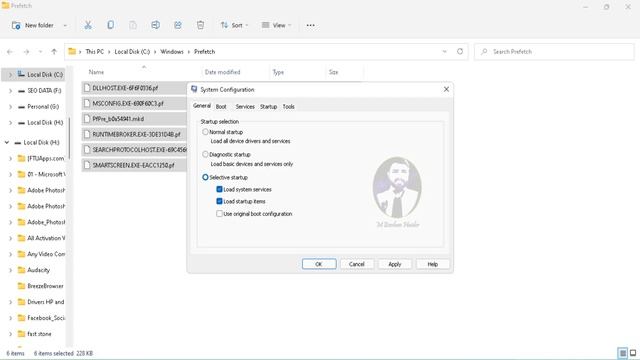Select the Drivers HP folder

pyautogui.click(x=41, y=302)
